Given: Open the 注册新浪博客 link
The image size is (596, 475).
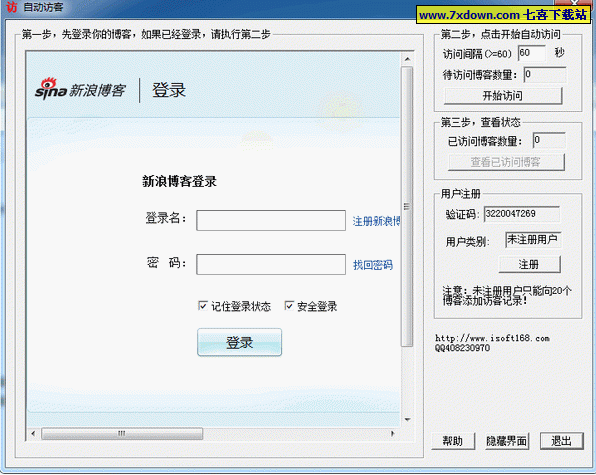Looking at the screenshot, I should tap(376, 221).
